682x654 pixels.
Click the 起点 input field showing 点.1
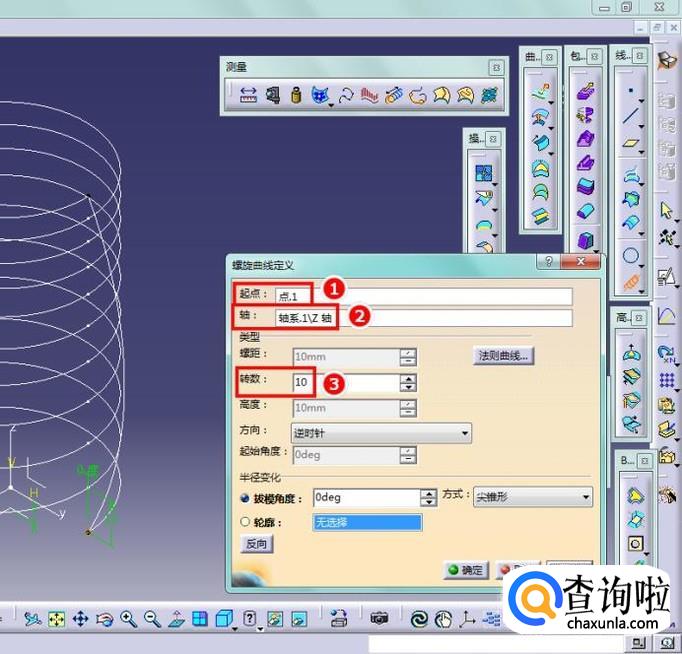424,297
